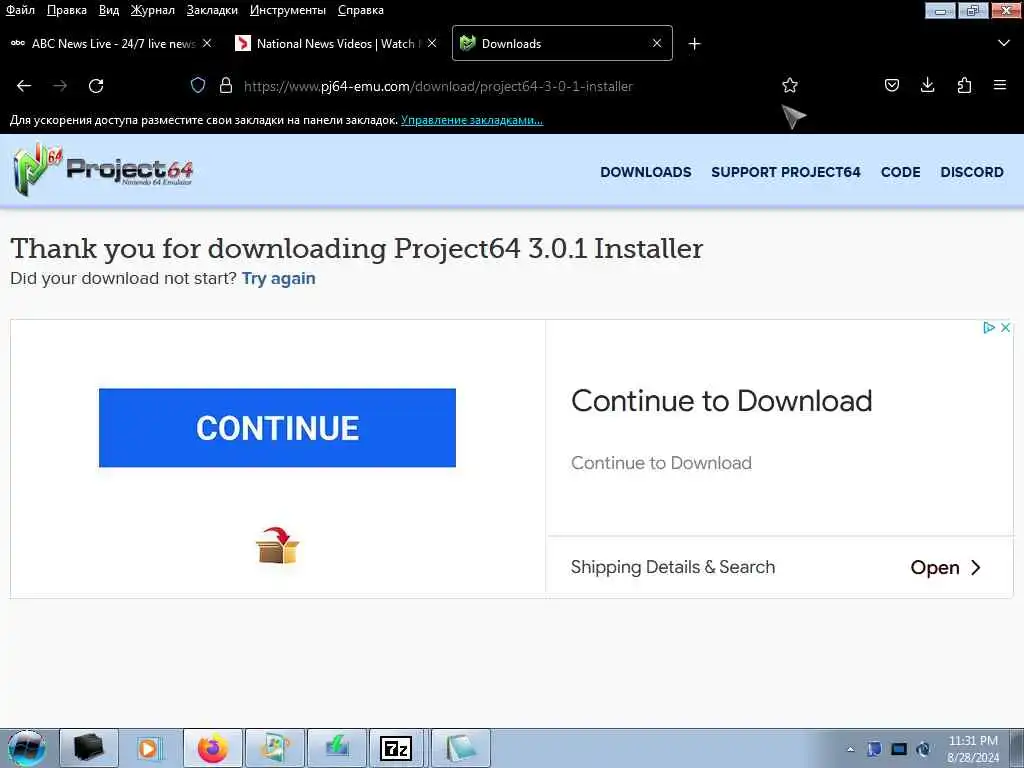Bookmark this page with the star icon
The width and height of the screenshot is (1024, 768).
(x=790, y=85)
